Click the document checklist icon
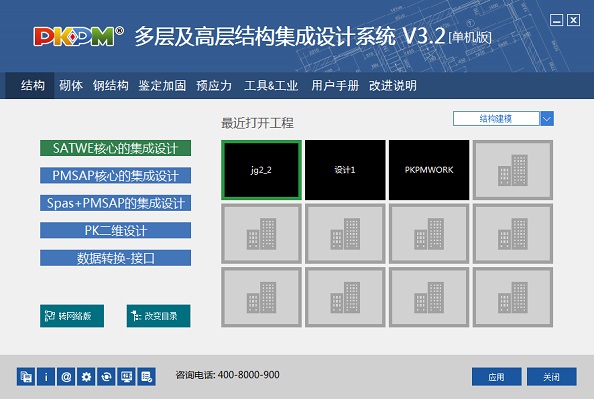This screenshot has width=594, height=399. [146, 377]
